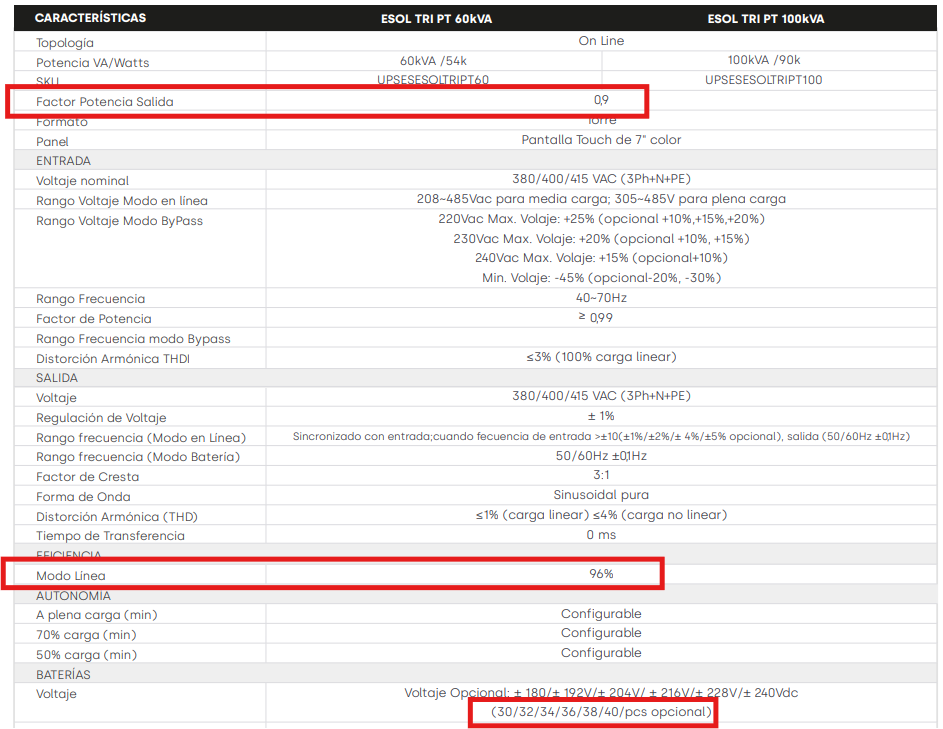
Task: Click the "AUTONOMIA" section heading
Action: (73, 596)
